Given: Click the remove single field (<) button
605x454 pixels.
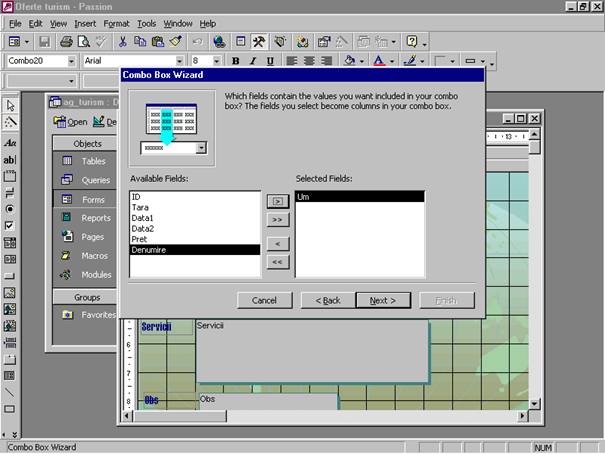Looking at the screenshot, I should (277, 243).
